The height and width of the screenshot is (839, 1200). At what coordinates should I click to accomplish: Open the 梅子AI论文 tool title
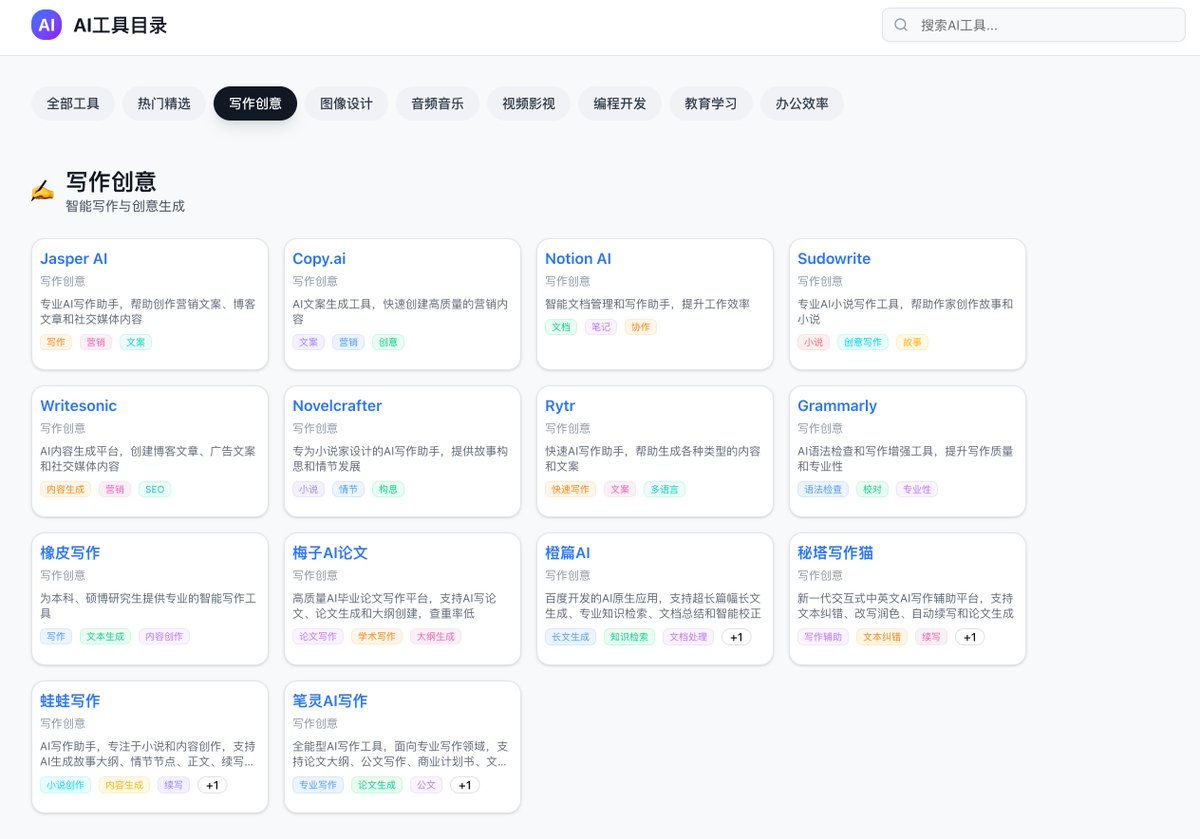tap(330, 552)
